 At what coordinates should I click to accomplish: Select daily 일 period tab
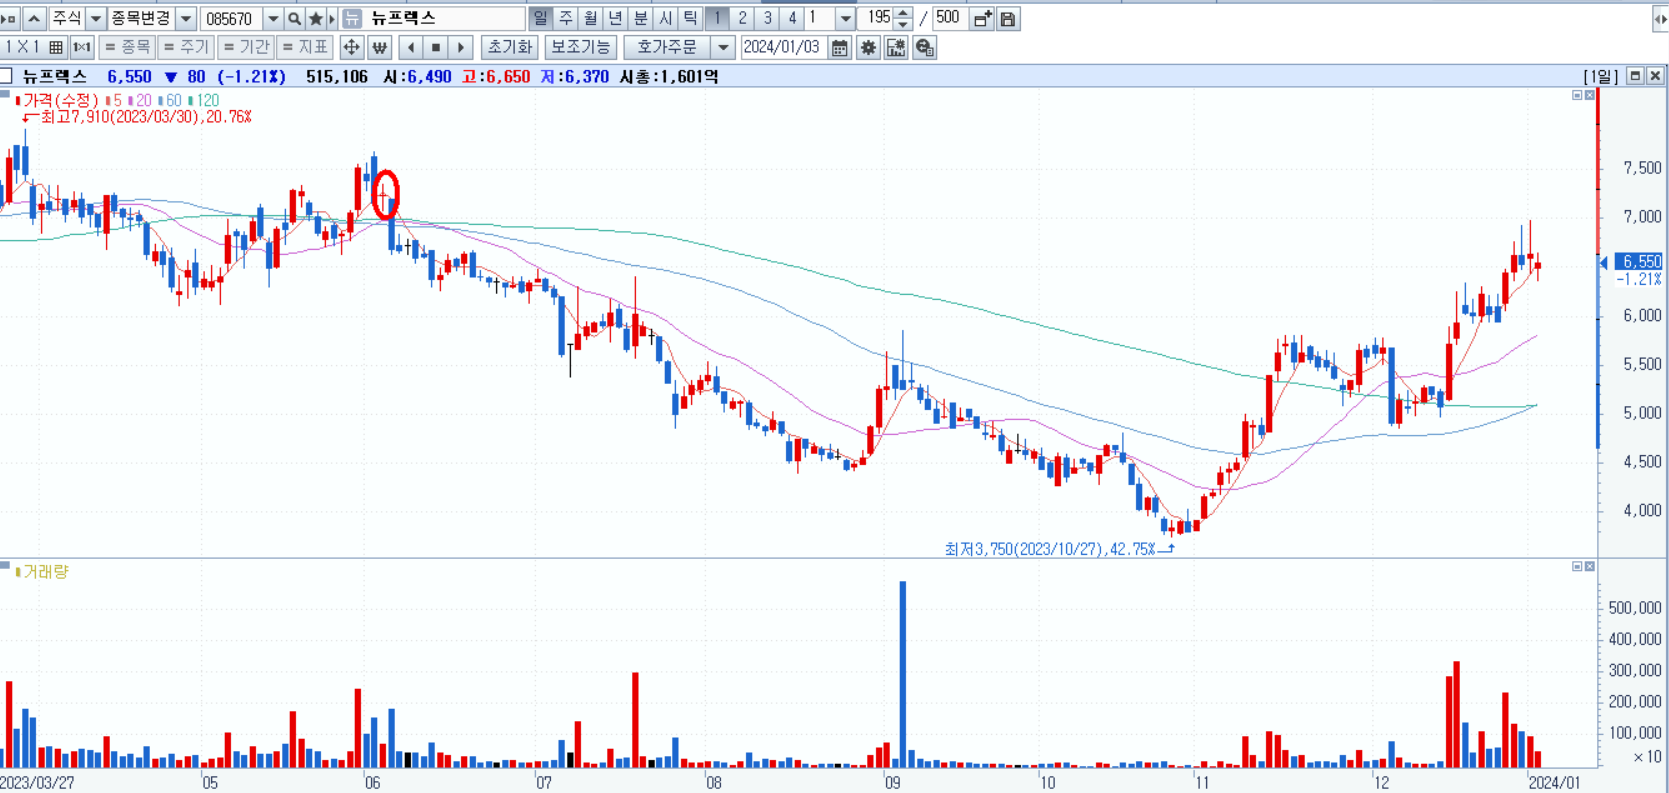(541, 18)
